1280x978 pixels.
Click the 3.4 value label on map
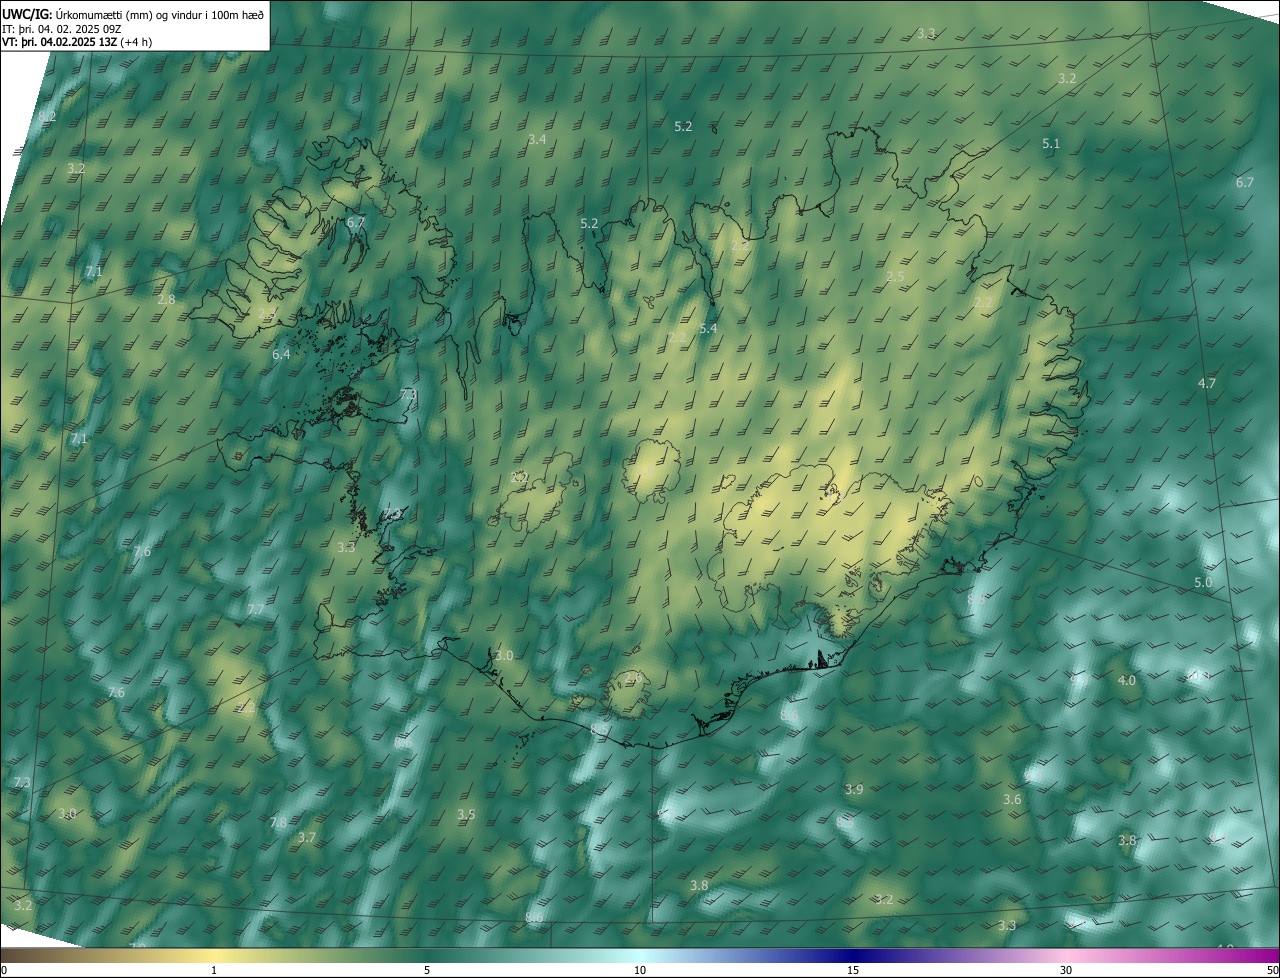(537, 140)
